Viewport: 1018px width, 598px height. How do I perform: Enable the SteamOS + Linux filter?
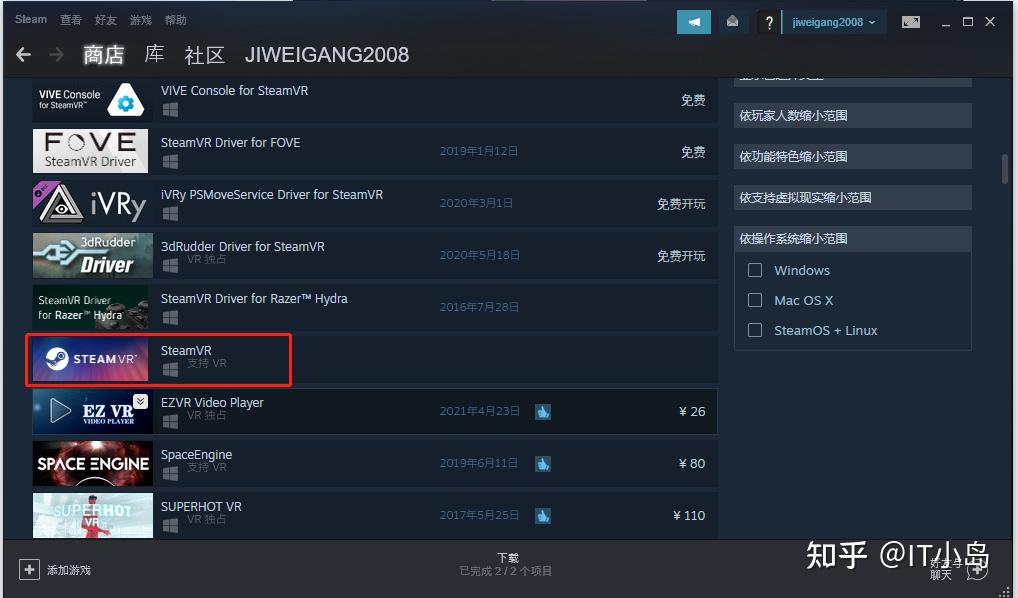tap(755, 330)
